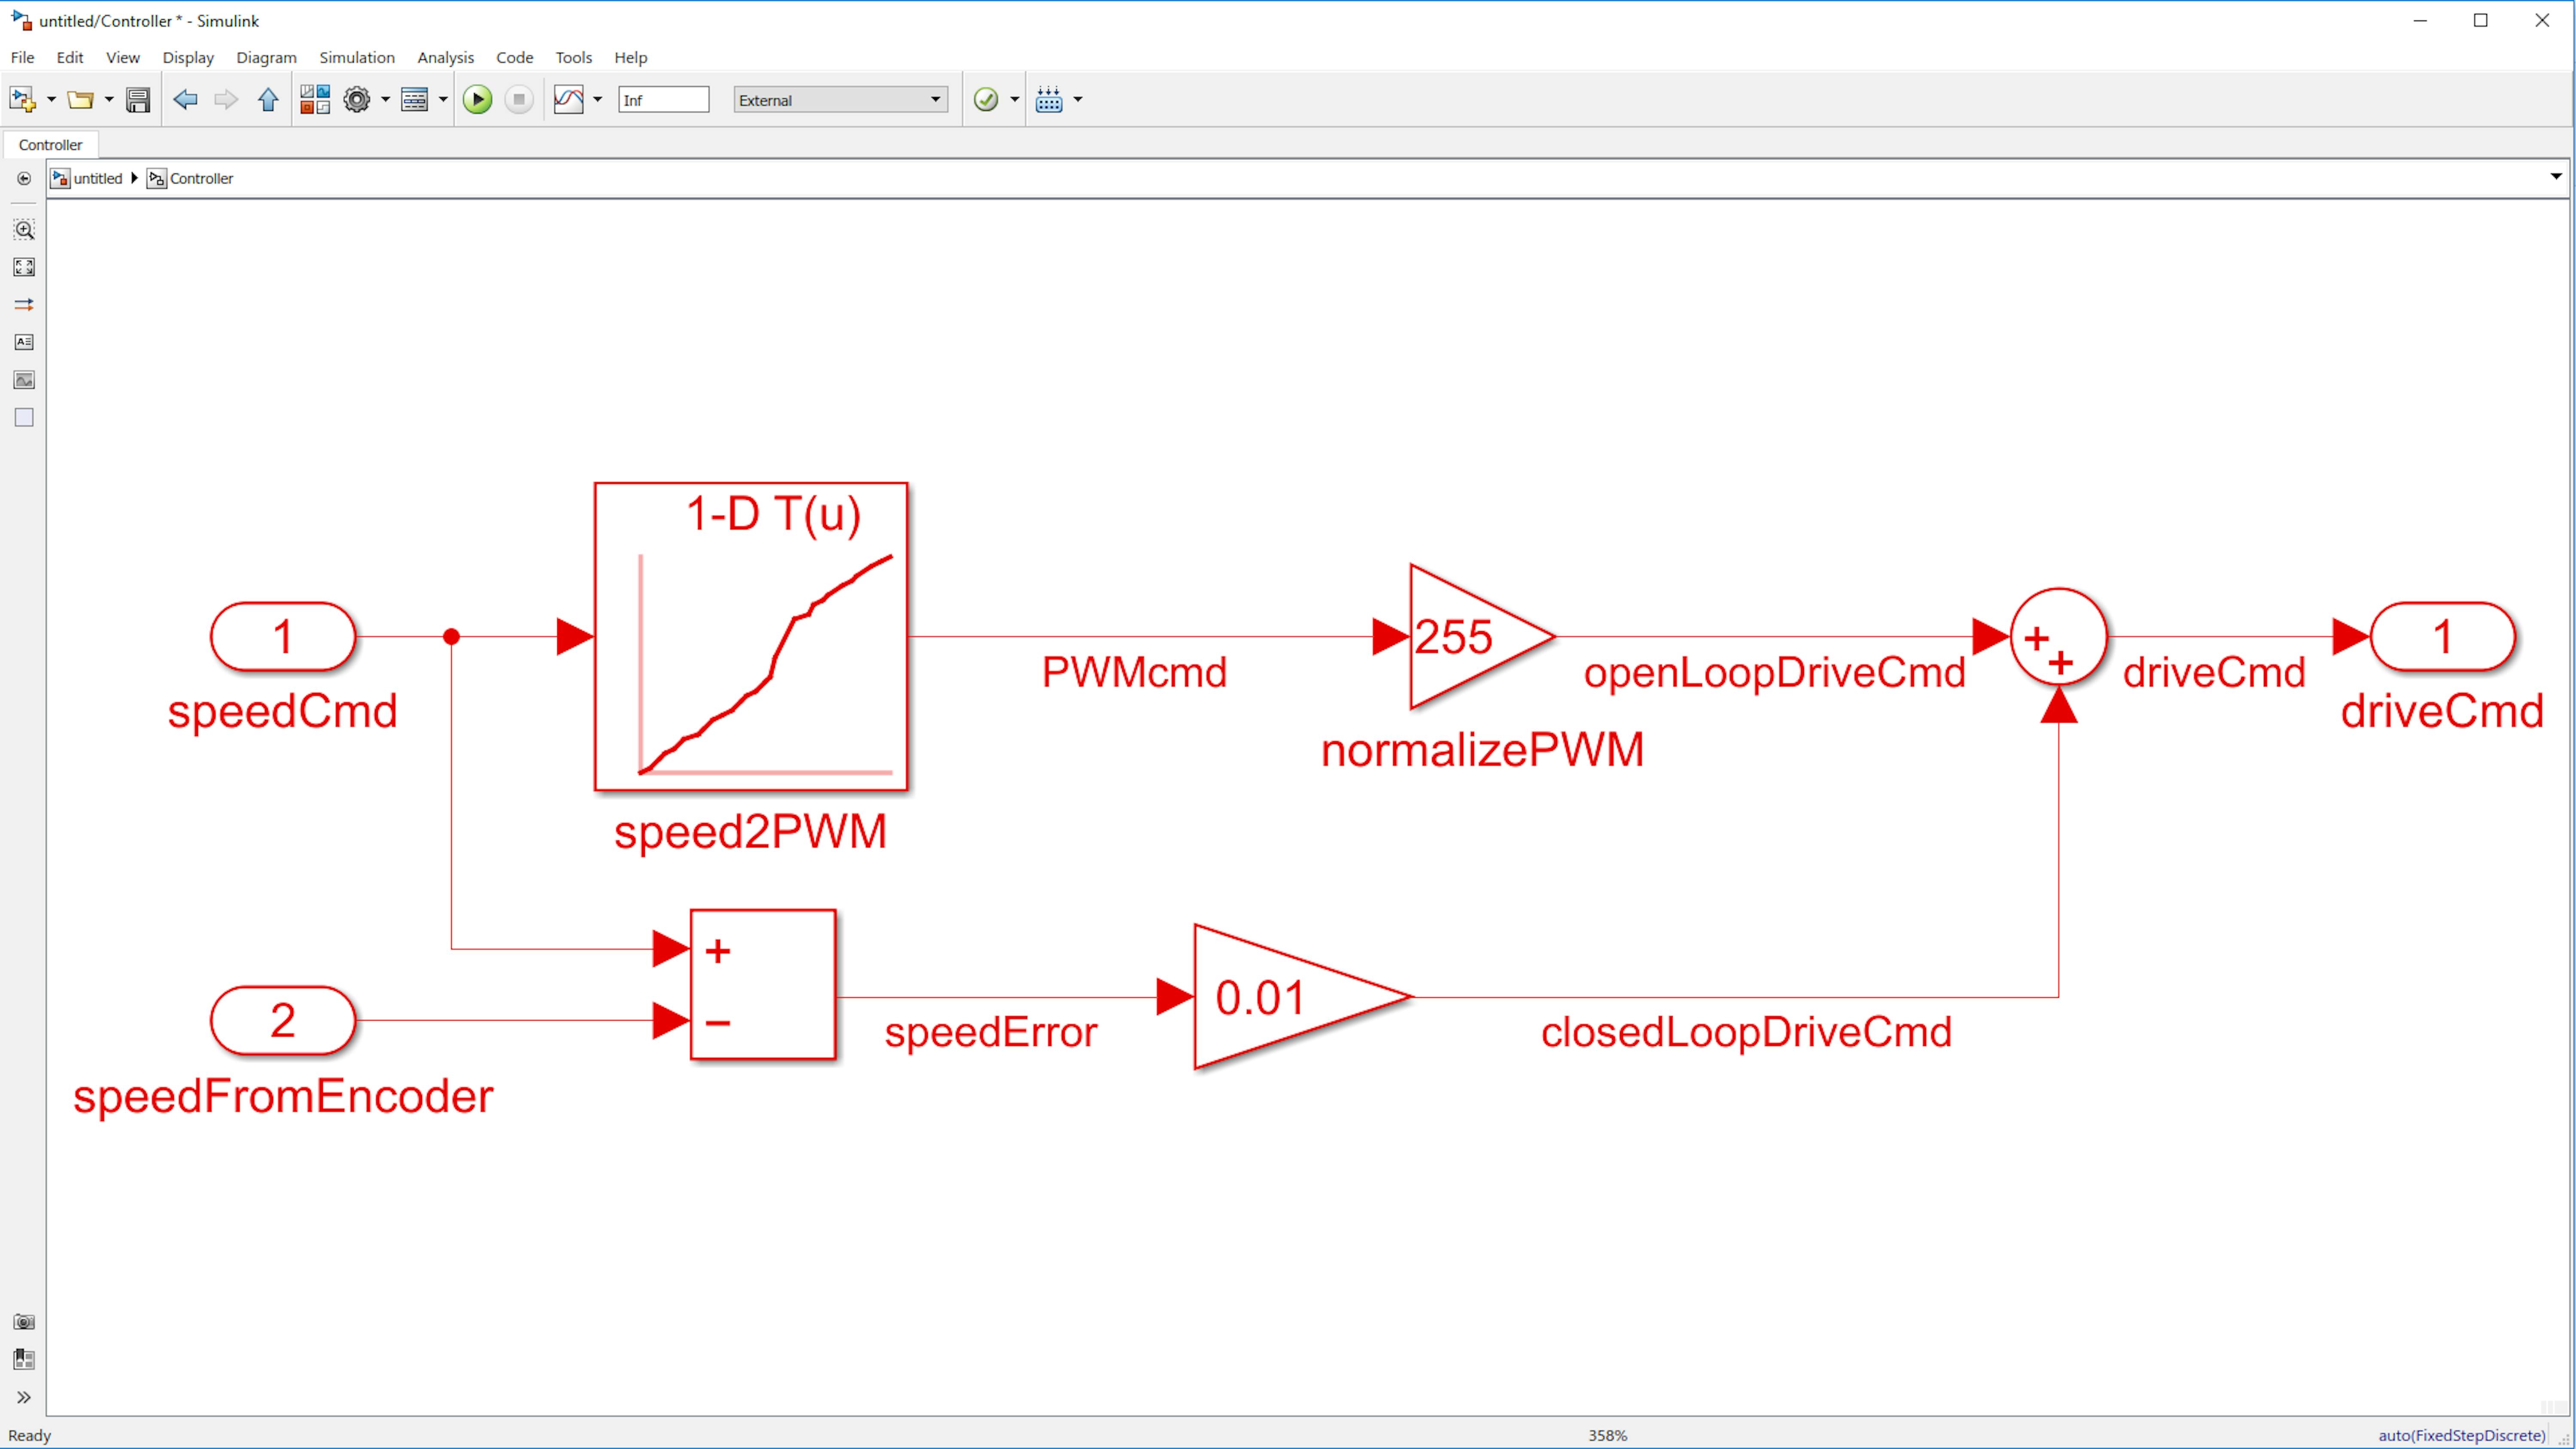Run the simulation with the green play button
Screen dimensions: 2576x1449
[478, 99]
